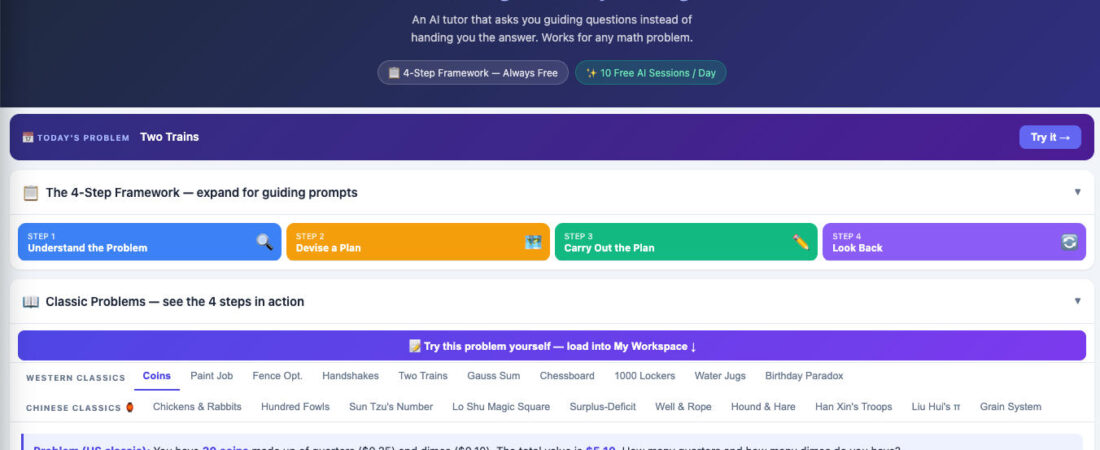Open the Sun Tzu's Number tab
Screen dimensions: 1100x450
click(391, 406)
